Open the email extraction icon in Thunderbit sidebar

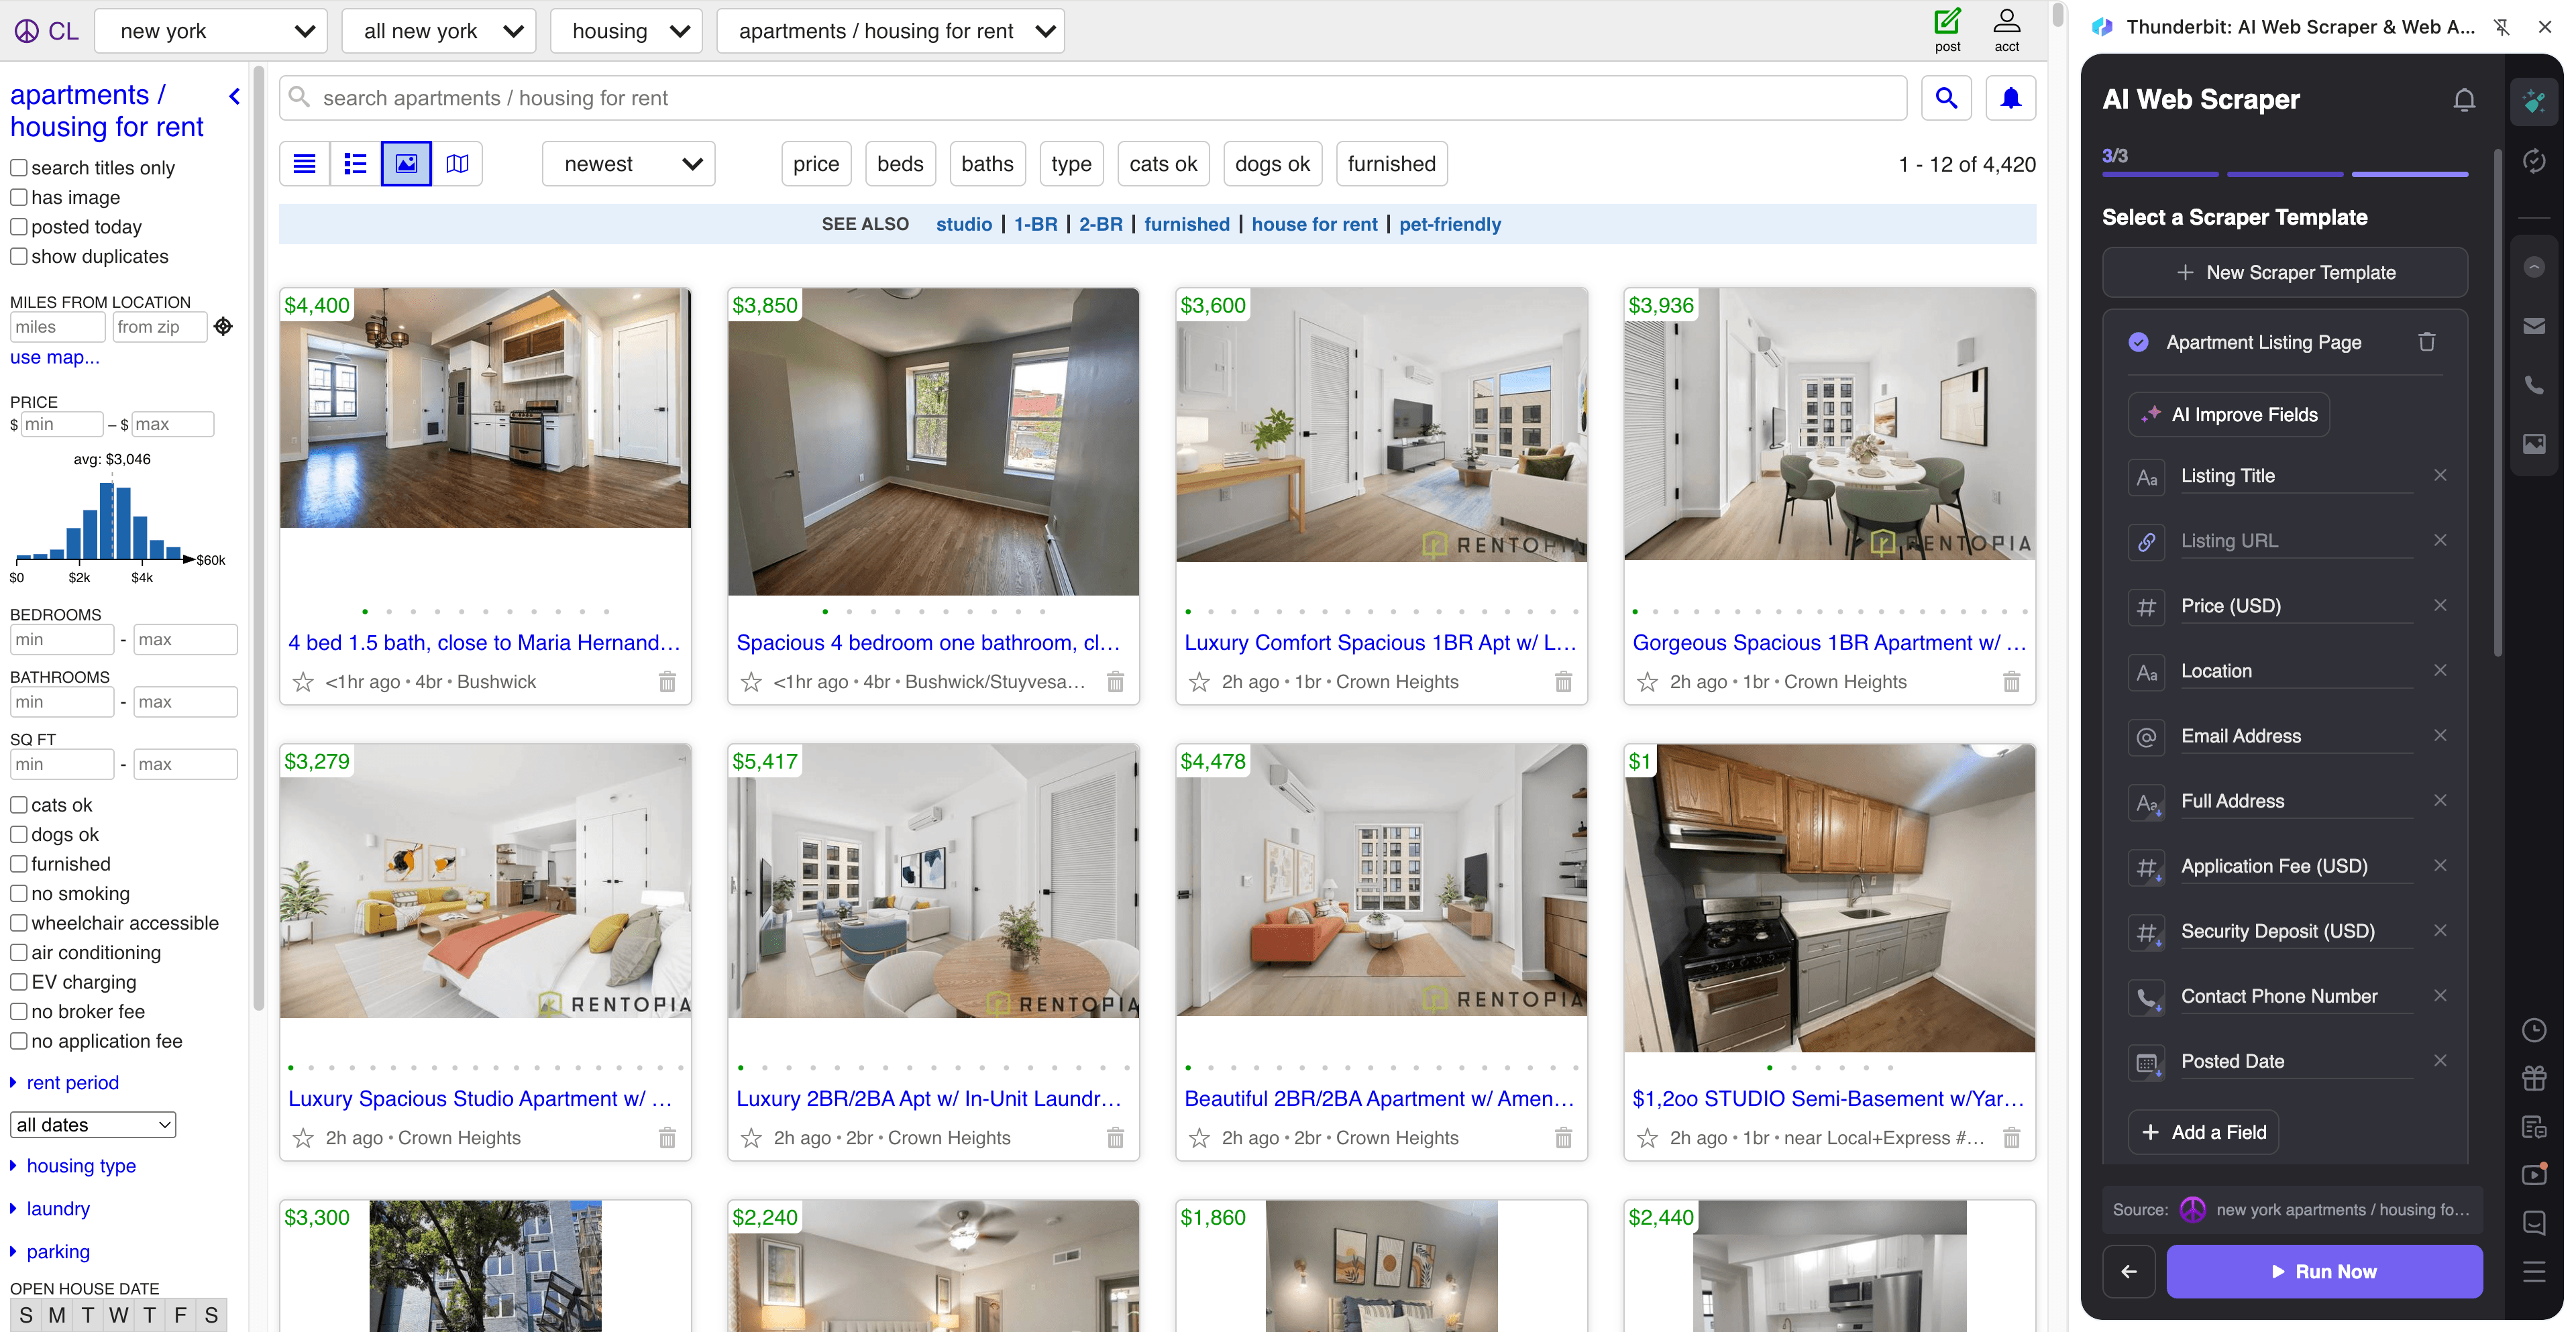(2535, 325)
